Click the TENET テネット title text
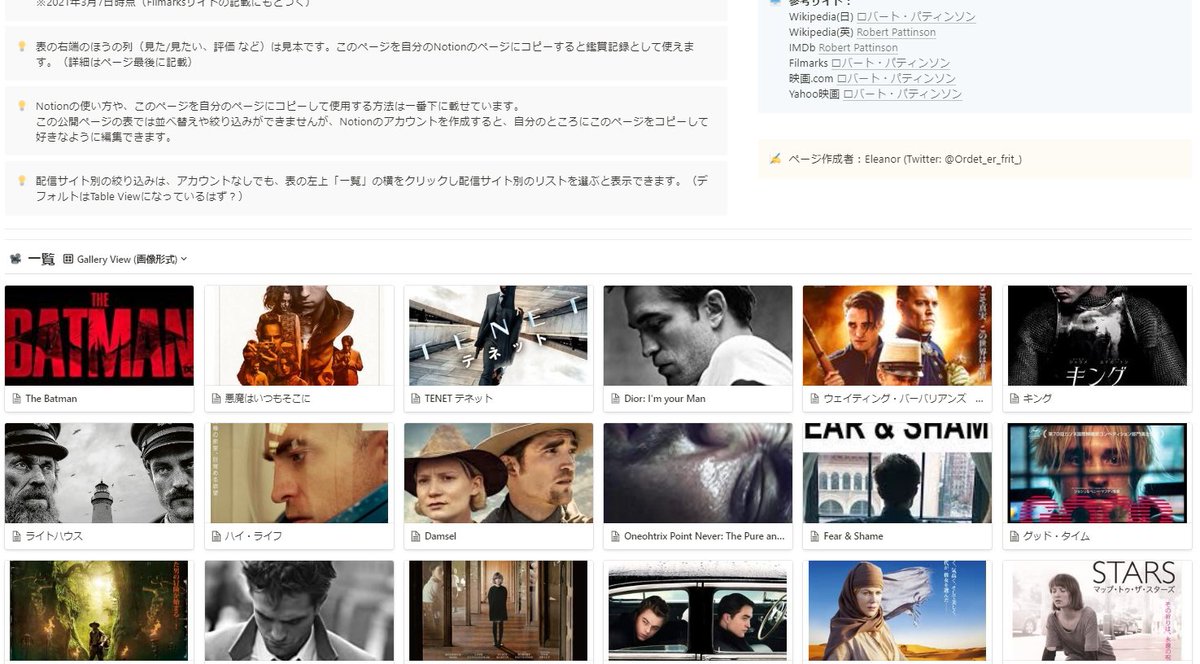 (459, 398)
